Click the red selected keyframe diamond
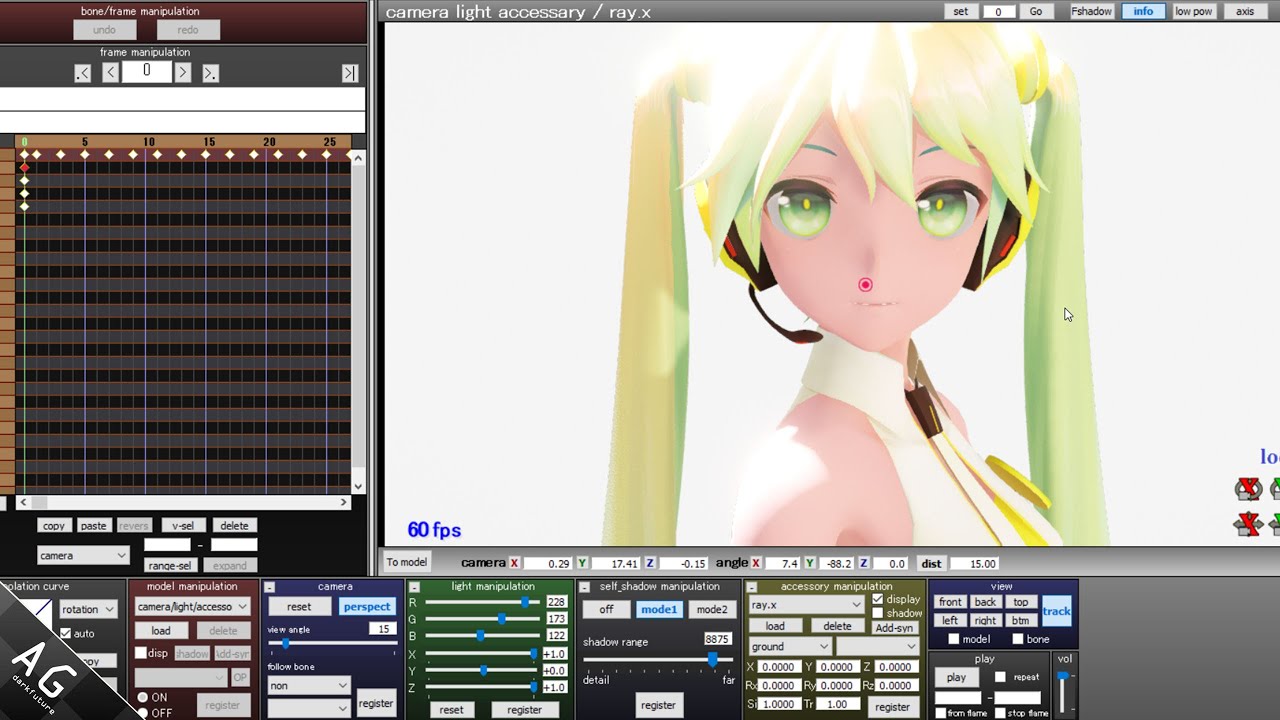The image size is (1280, 720). (x=25, y=167)
